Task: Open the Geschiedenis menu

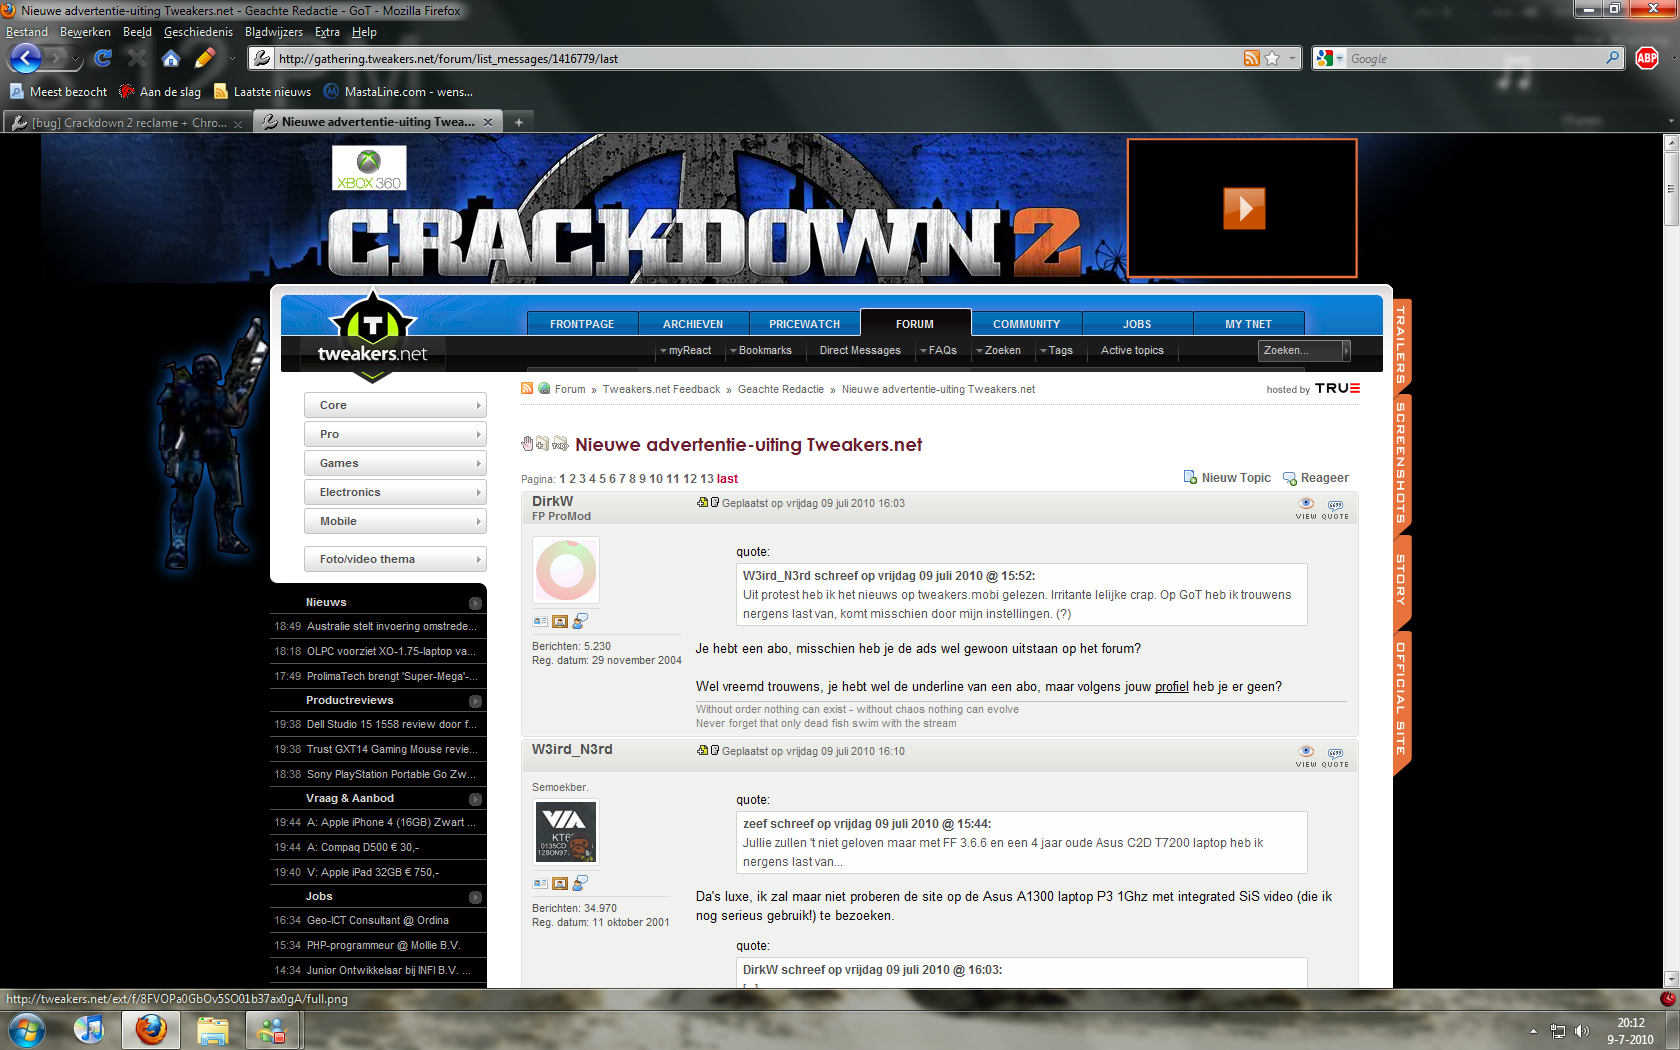Action: (198, 32)
